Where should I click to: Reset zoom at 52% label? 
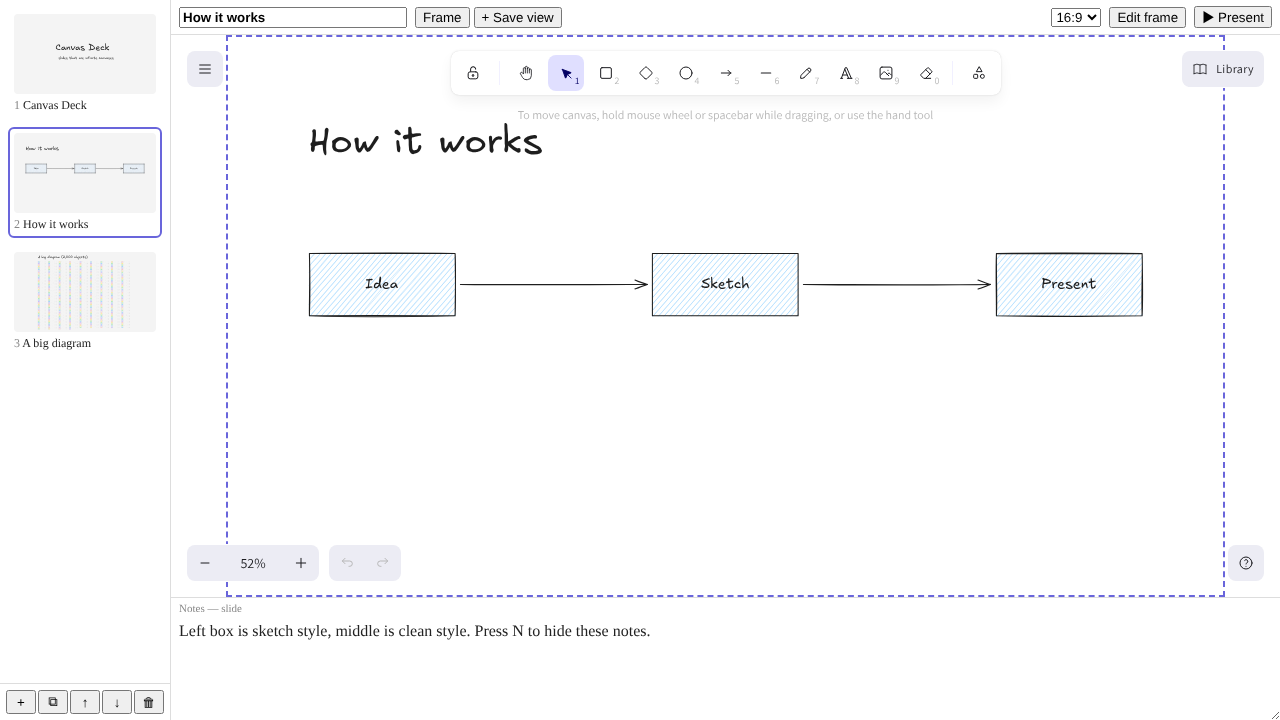click(x=253, y=563)
